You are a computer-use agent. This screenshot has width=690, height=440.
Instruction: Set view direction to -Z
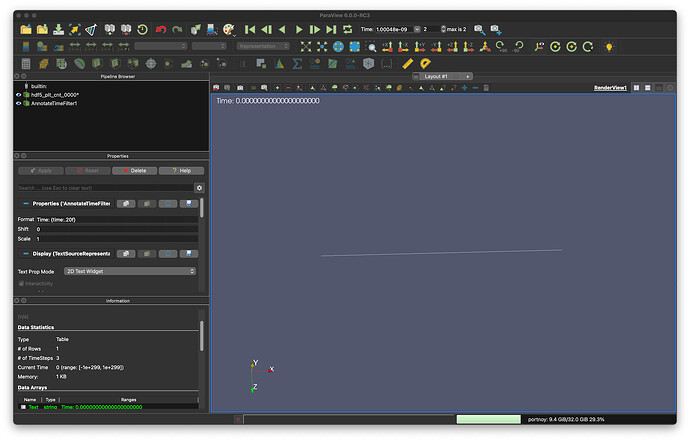pos(469,46)
